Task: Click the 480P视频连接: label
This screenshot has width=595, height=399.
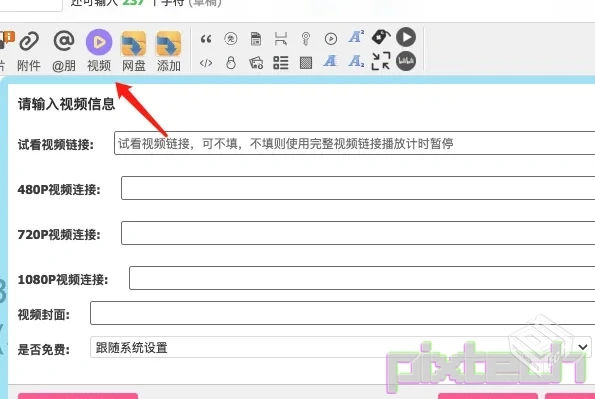Action: (59, 189)
